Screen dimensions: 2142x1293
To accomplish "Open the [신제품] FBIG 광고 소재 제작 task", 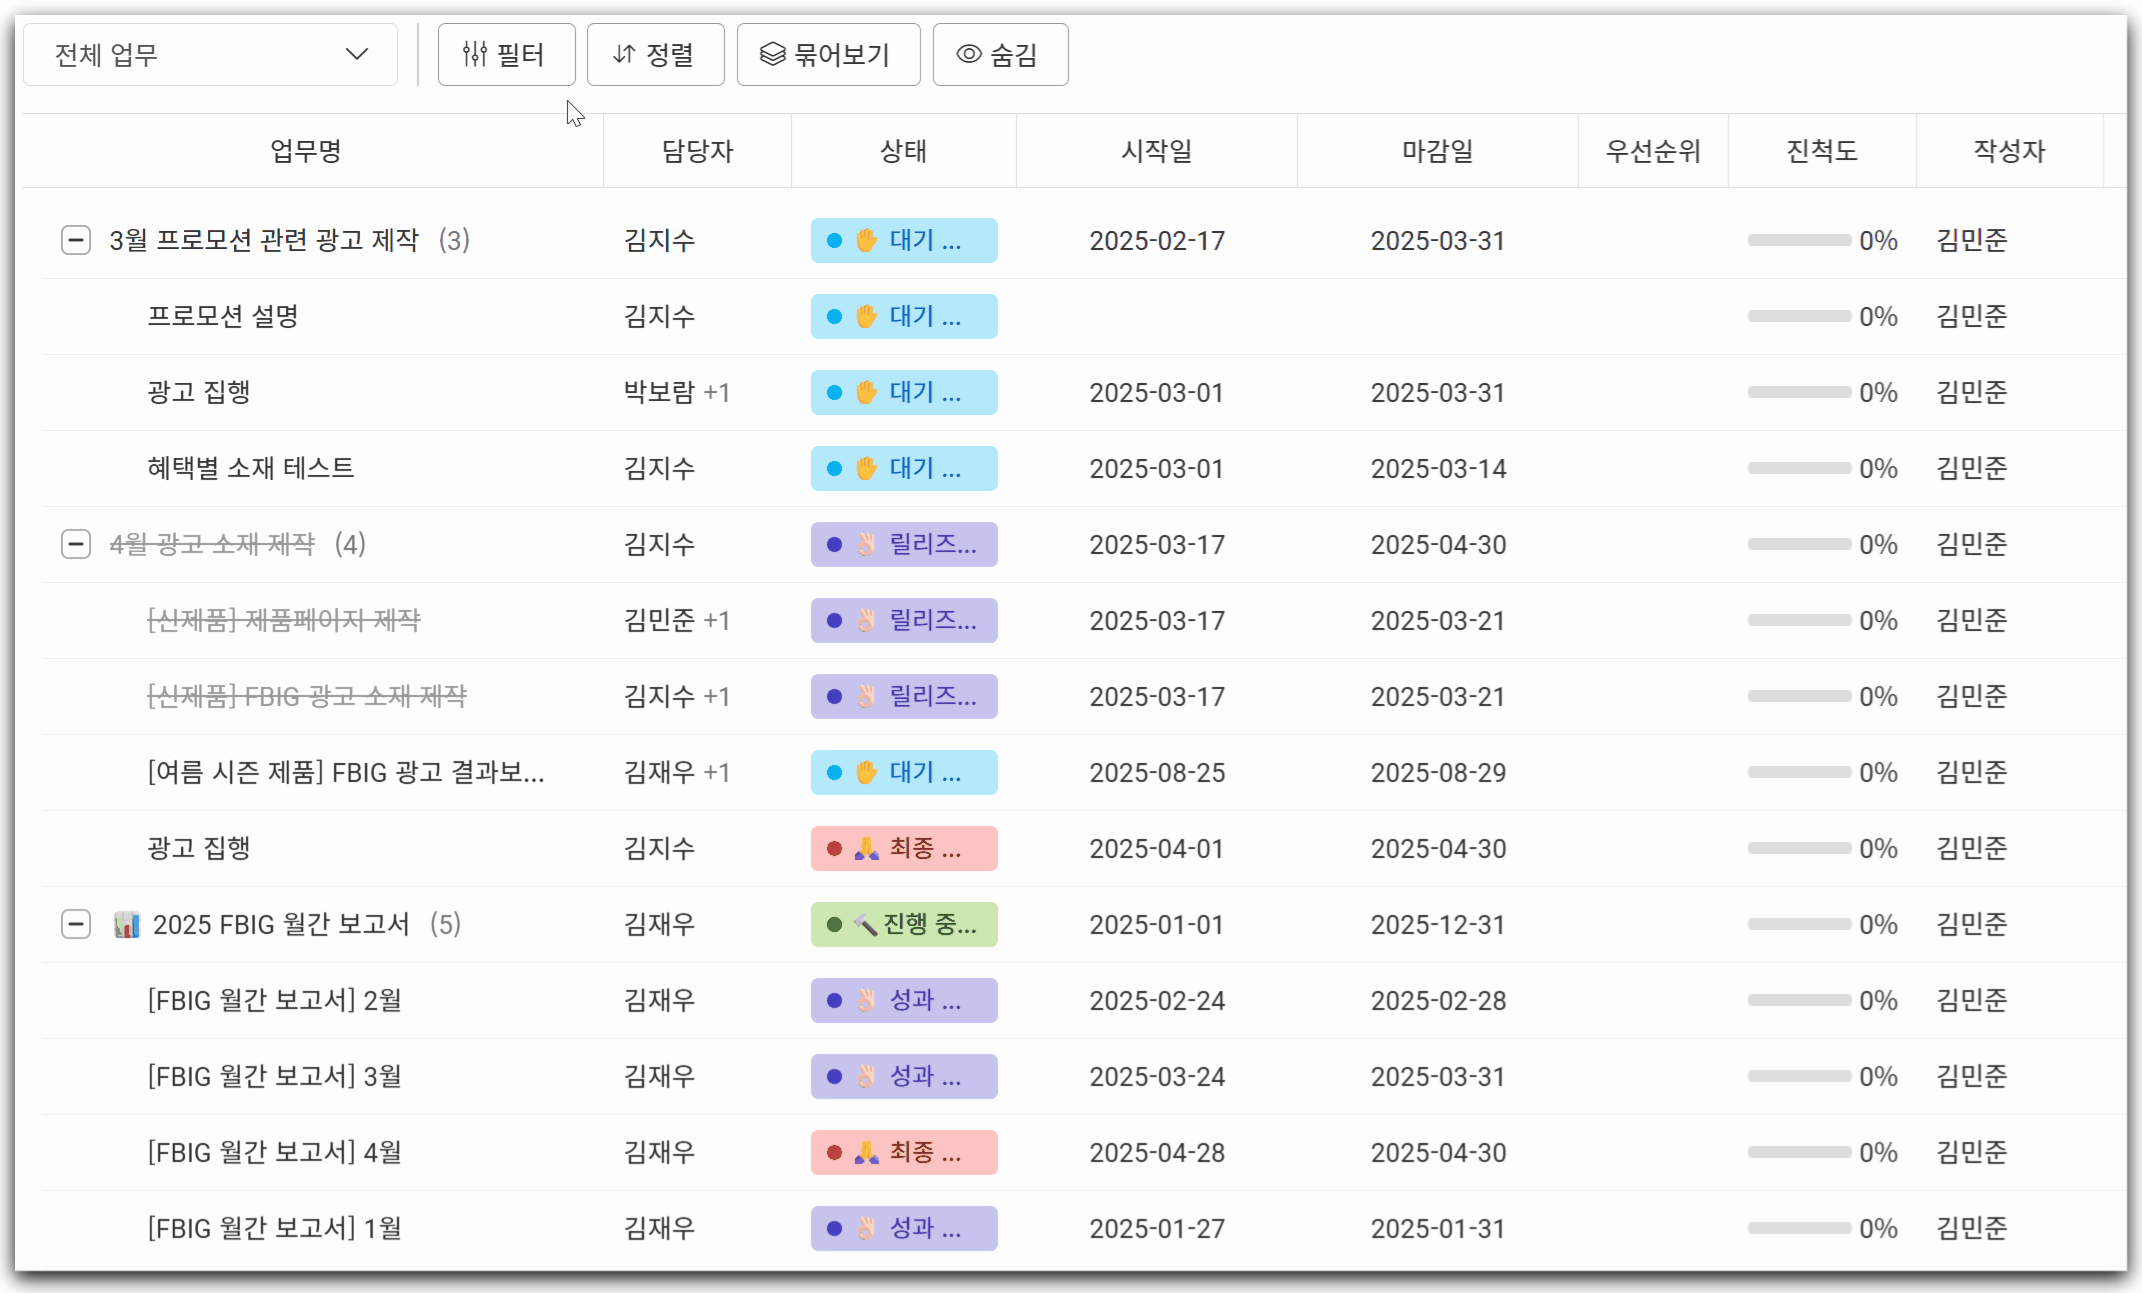I will click(306, 696).
